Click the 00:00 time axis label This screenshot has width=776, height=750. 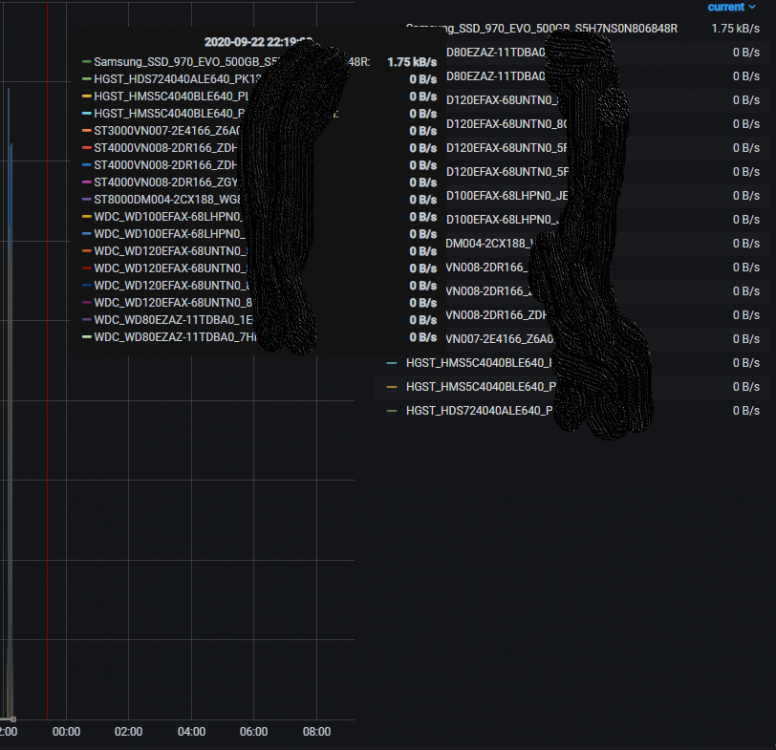point(66,732)
